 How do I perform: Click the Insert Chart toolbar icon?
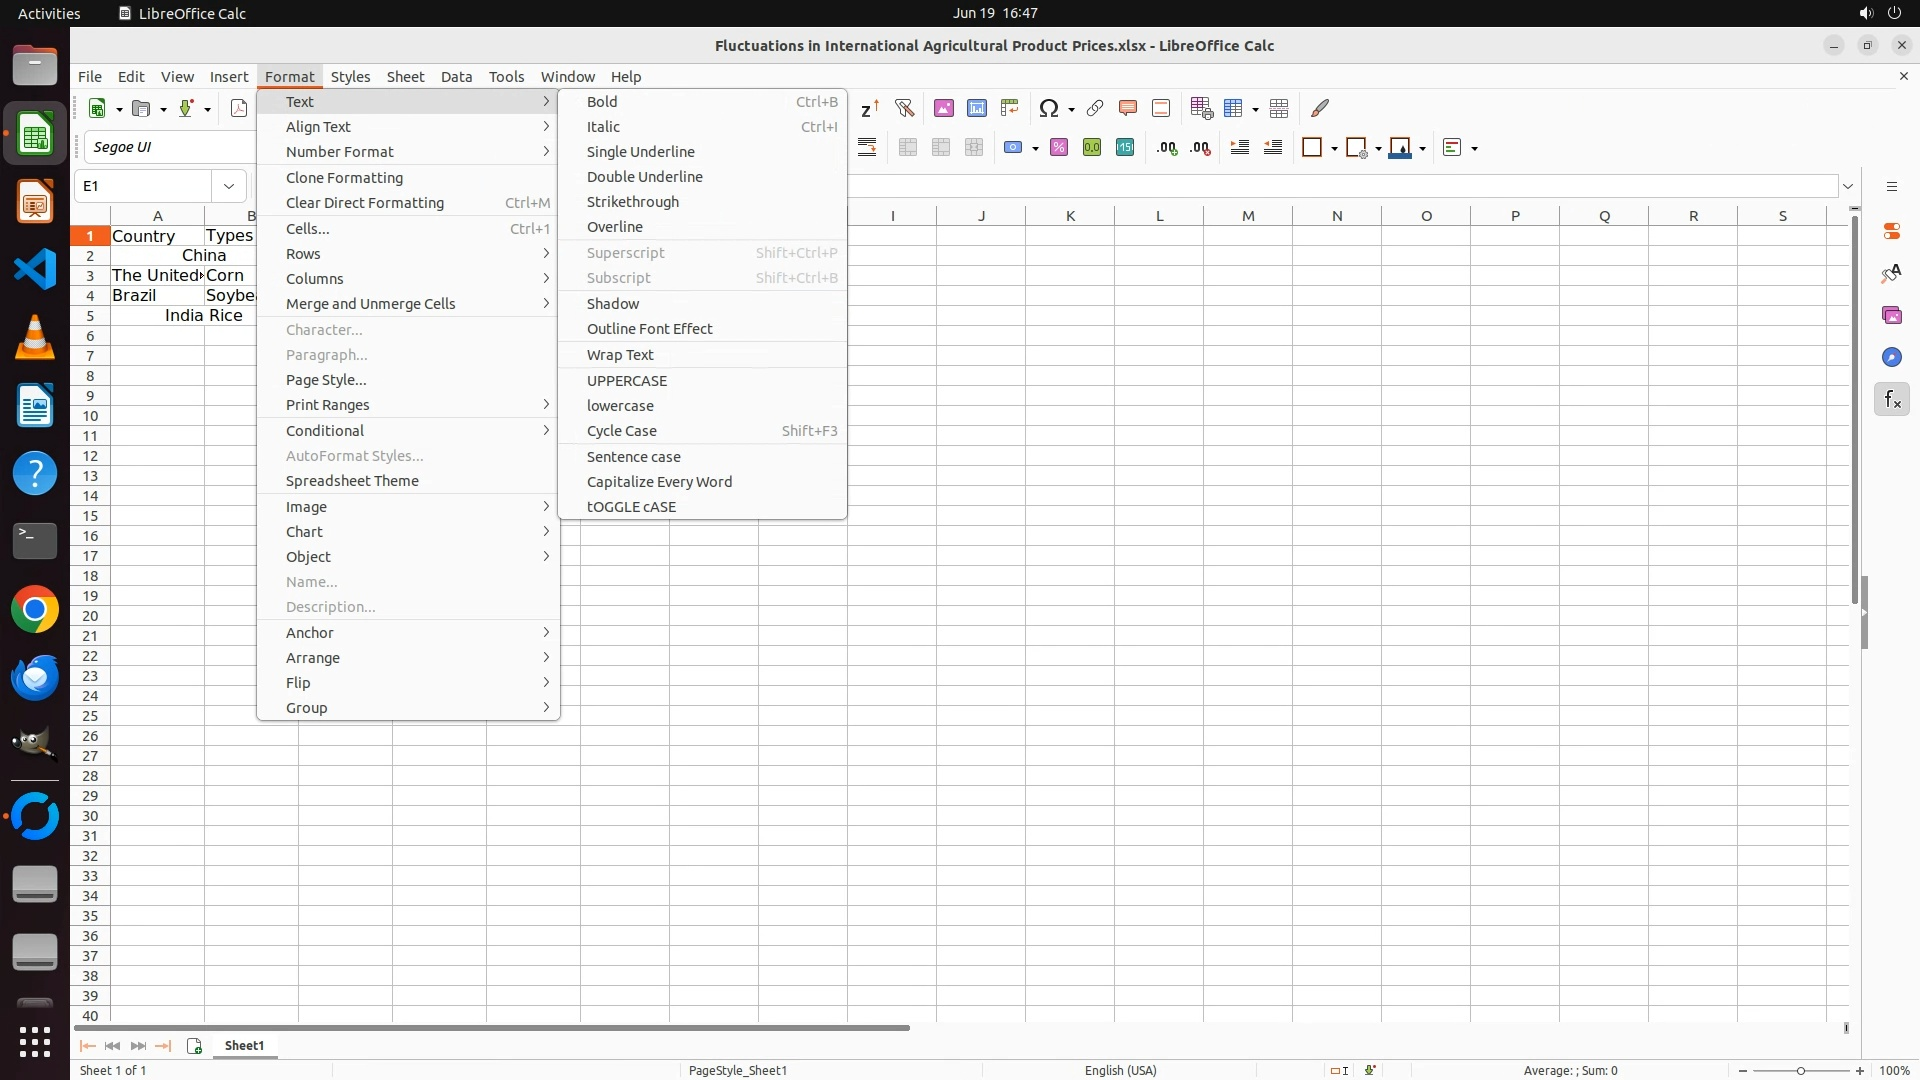[x=977, y=108]
